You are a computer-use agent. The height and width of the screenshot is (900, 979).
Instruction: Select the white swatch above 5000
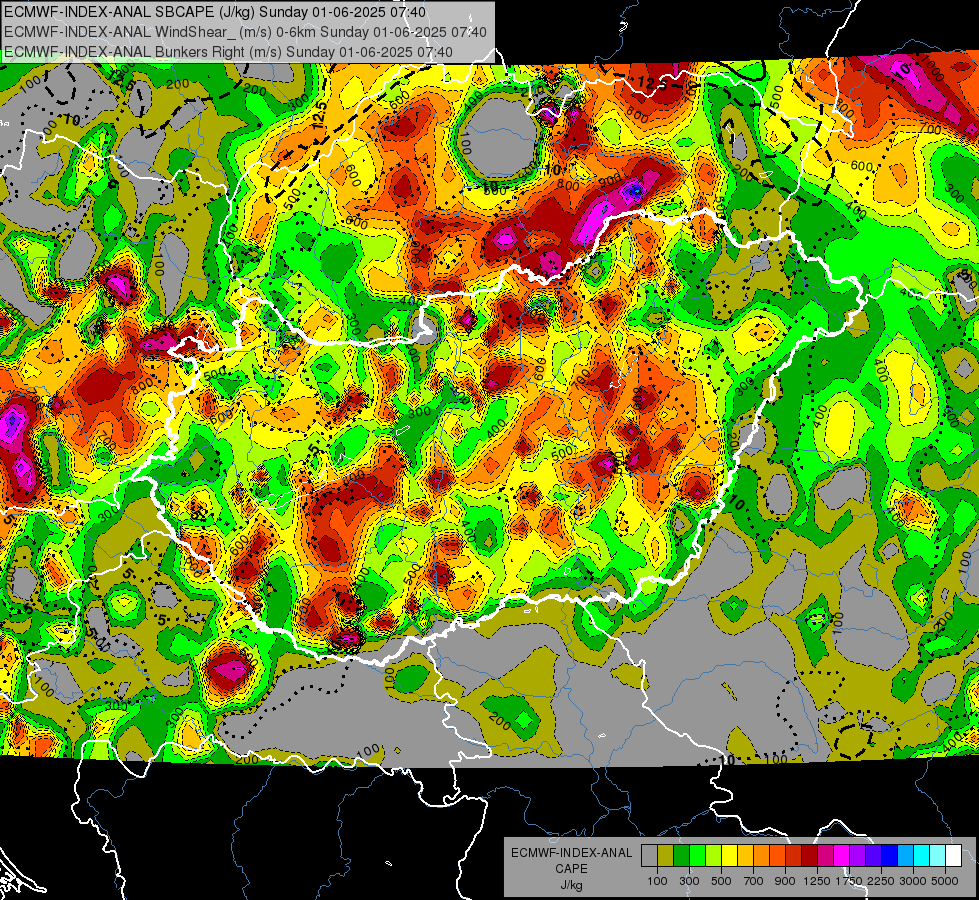[x=953, y=855]
